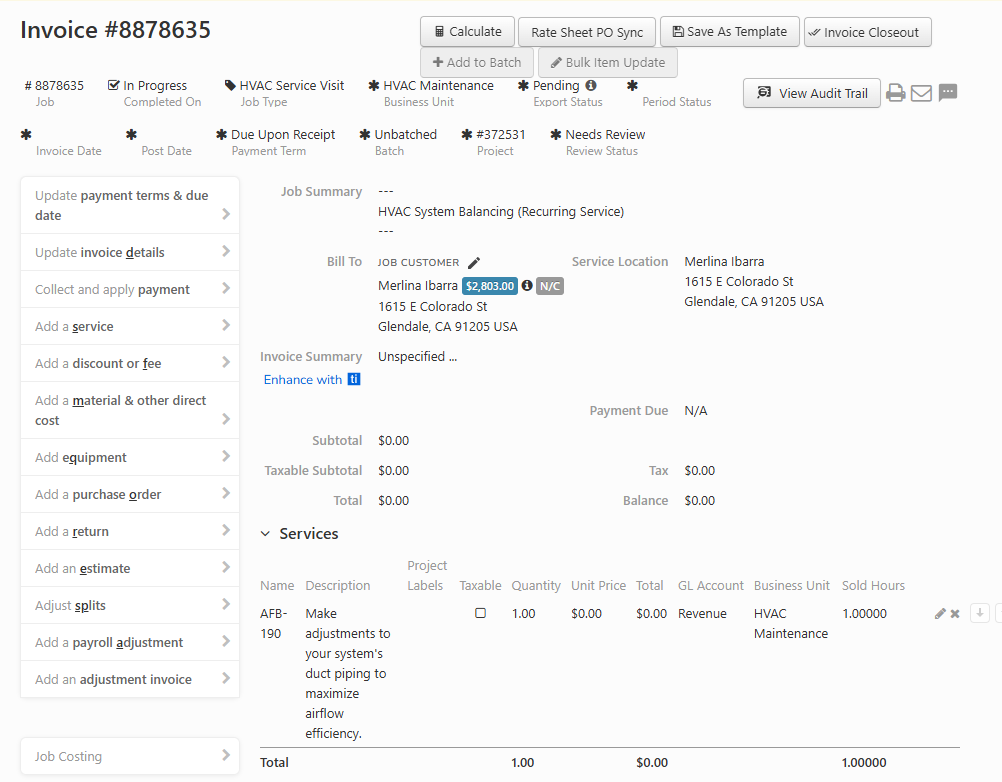Click the print invoice icon

pos(895,93)
